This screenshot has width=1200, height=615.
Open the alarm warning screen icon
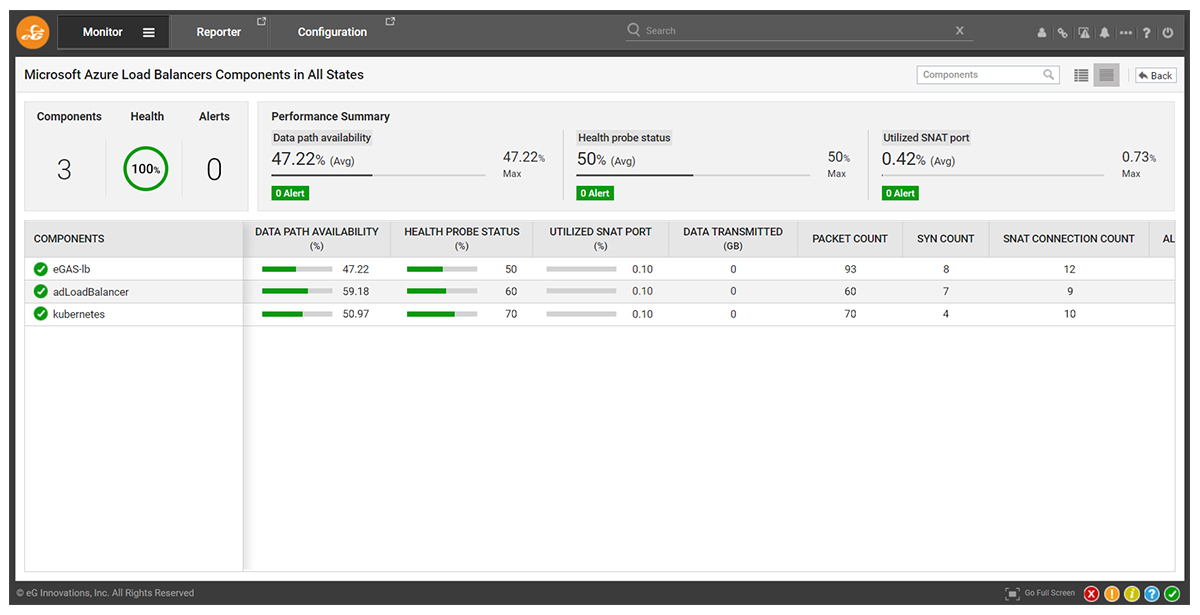[x=1084, y=33]
